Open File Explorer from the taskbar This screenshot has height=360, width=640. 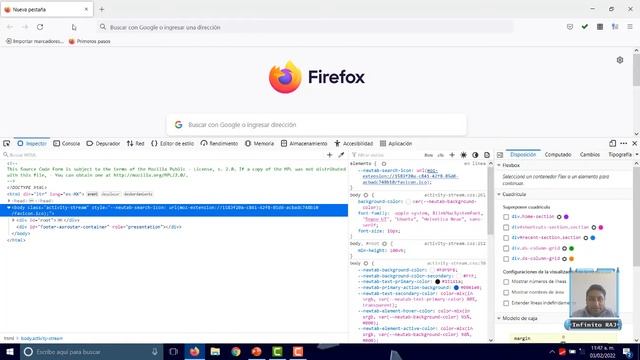[215, 351]
